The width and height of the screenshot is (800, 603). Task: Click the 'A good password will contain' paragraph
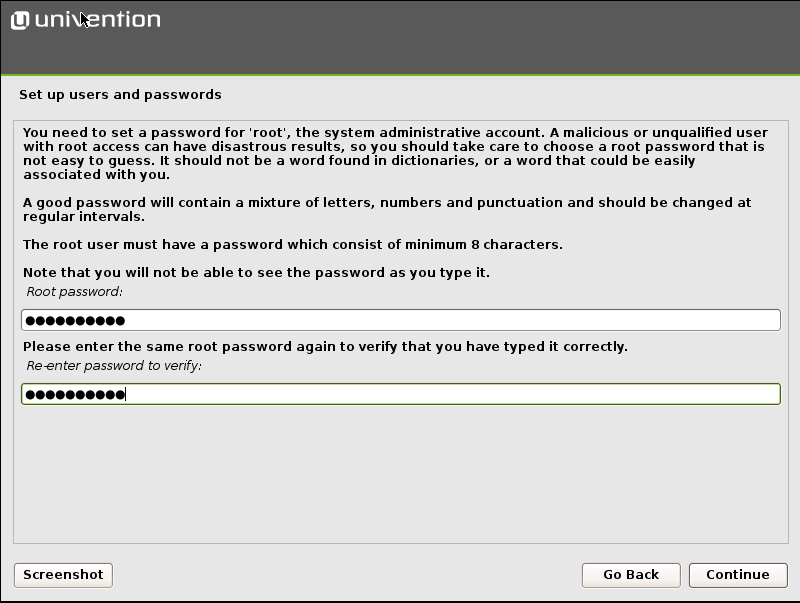coord(387,209)
